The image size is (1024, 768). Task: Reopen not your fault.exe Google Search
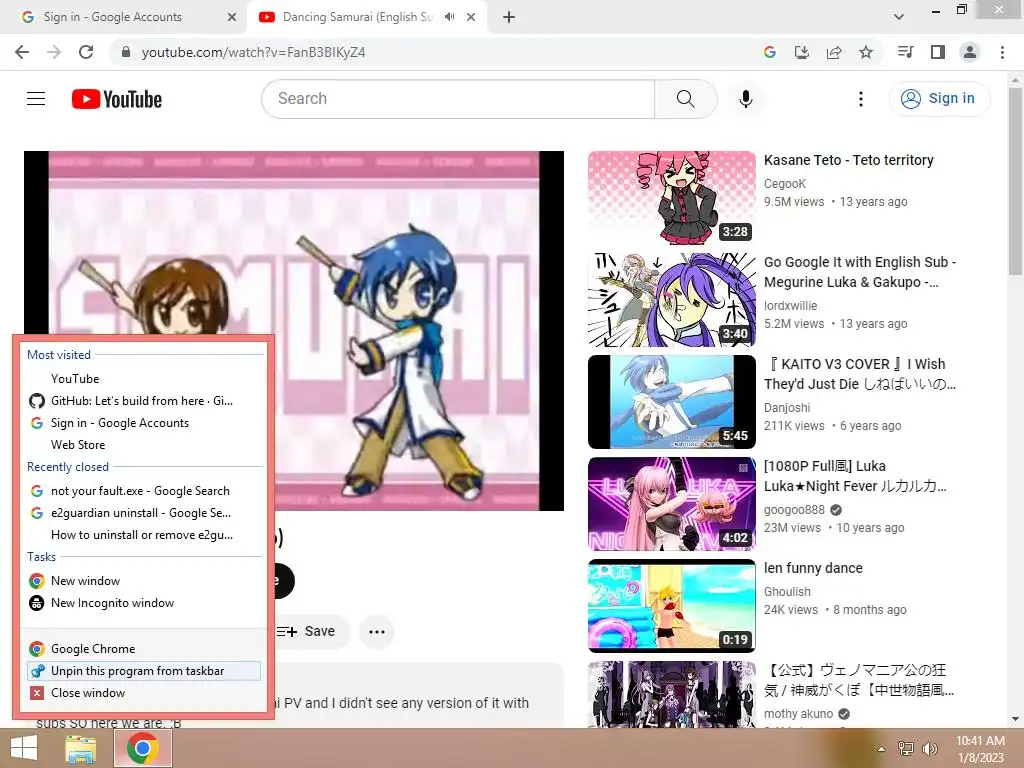tap(144, 490)
